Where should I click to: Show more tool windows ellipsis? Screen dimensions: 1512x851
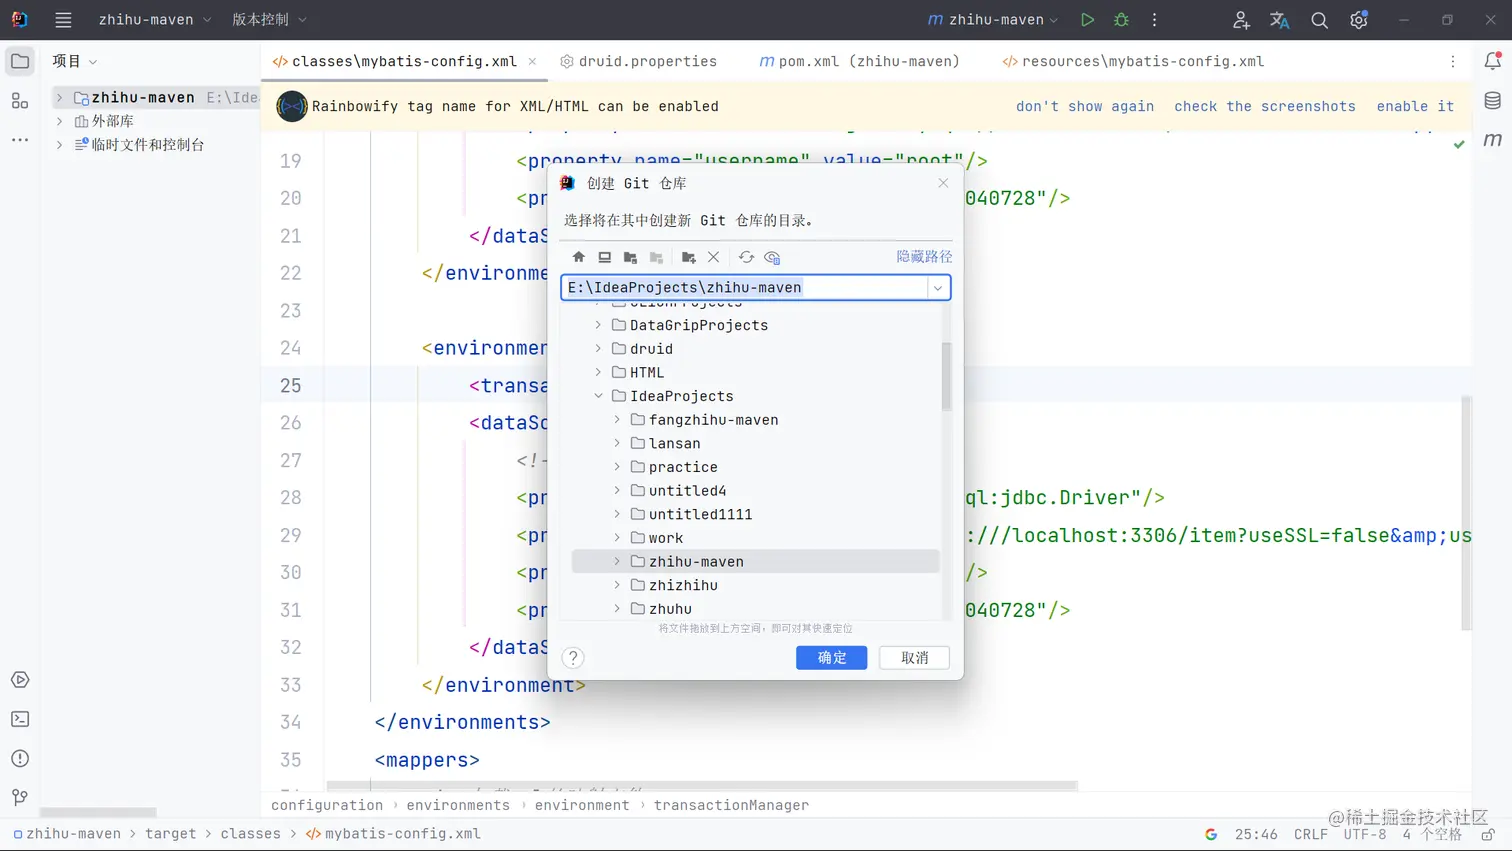pyautogui.click(x=20, y=140)
